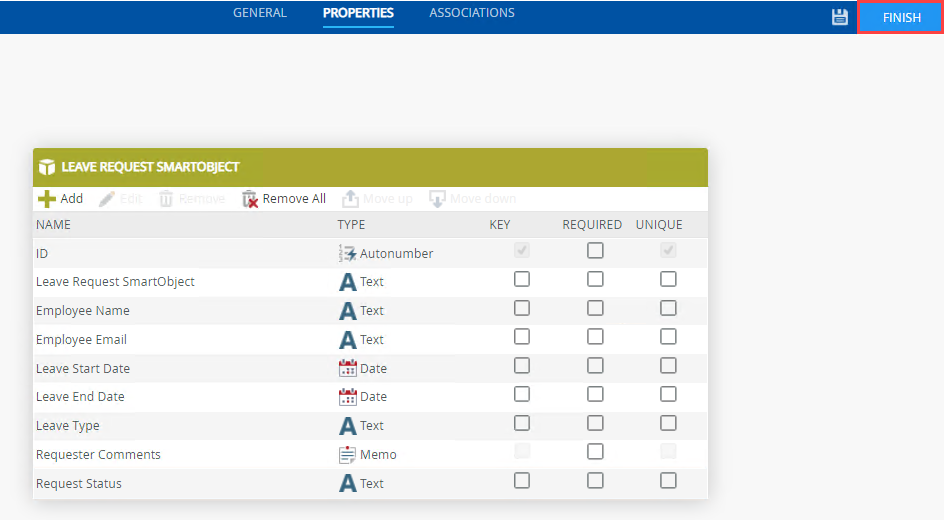Click the Date icon for Leave Start Date
The height and width of the screenshot is (520, 944).
347,368
